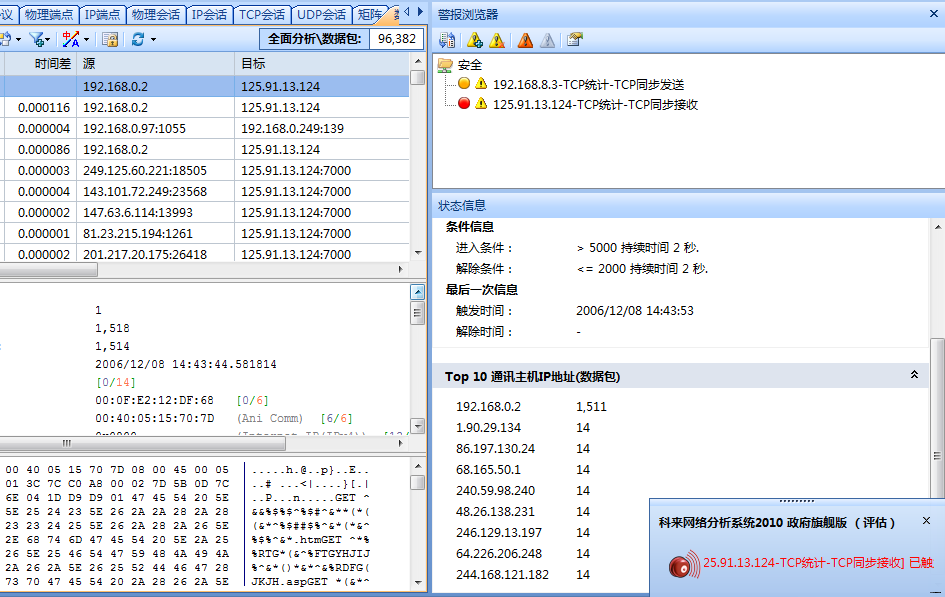Click the alarm list sync icon
Viewport: 945px width, 597px height.
(447, 40)
